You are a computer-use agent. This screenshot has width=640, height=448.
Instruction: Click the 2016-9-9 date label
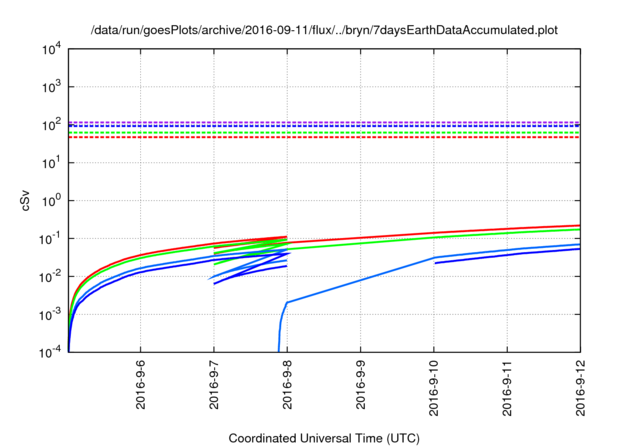[x=361, y=384]
